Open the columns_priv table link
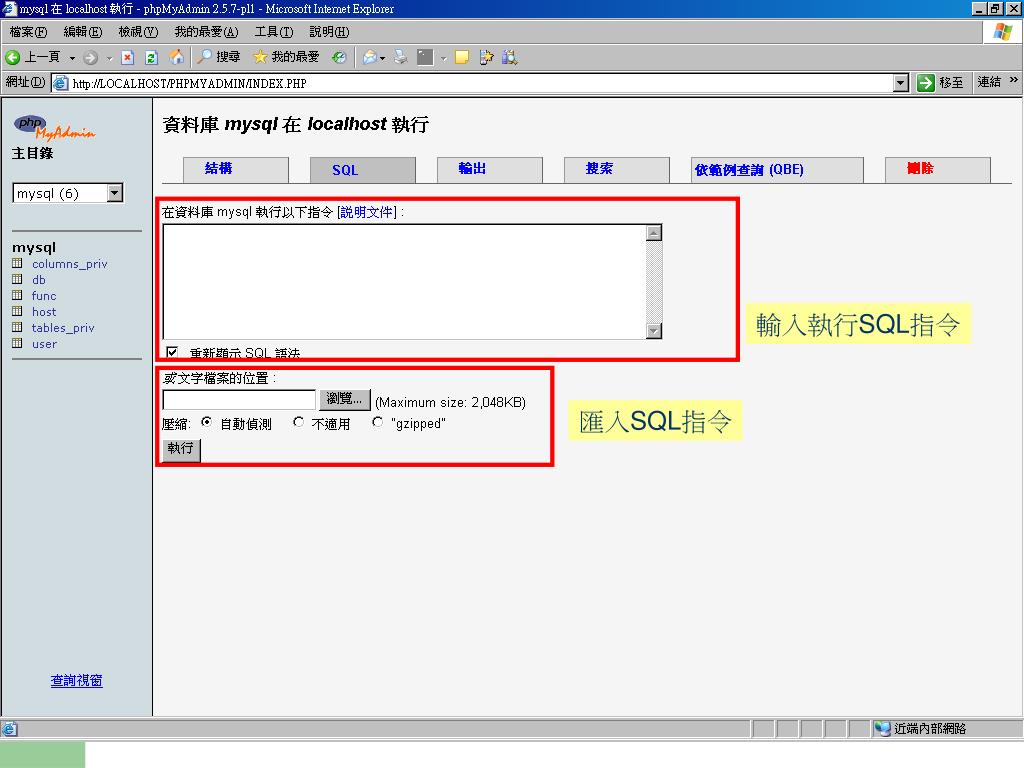 click(69, 264)
